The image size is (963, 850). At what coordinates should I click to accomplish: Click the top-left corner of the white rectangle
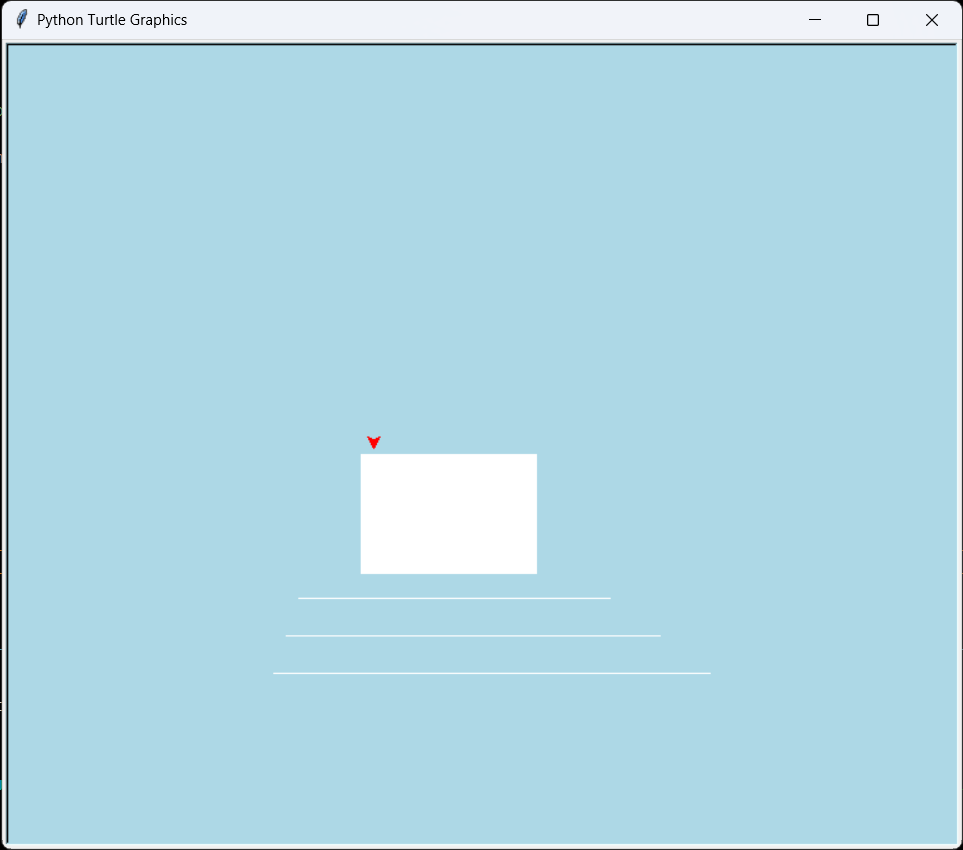click(362, 455)
